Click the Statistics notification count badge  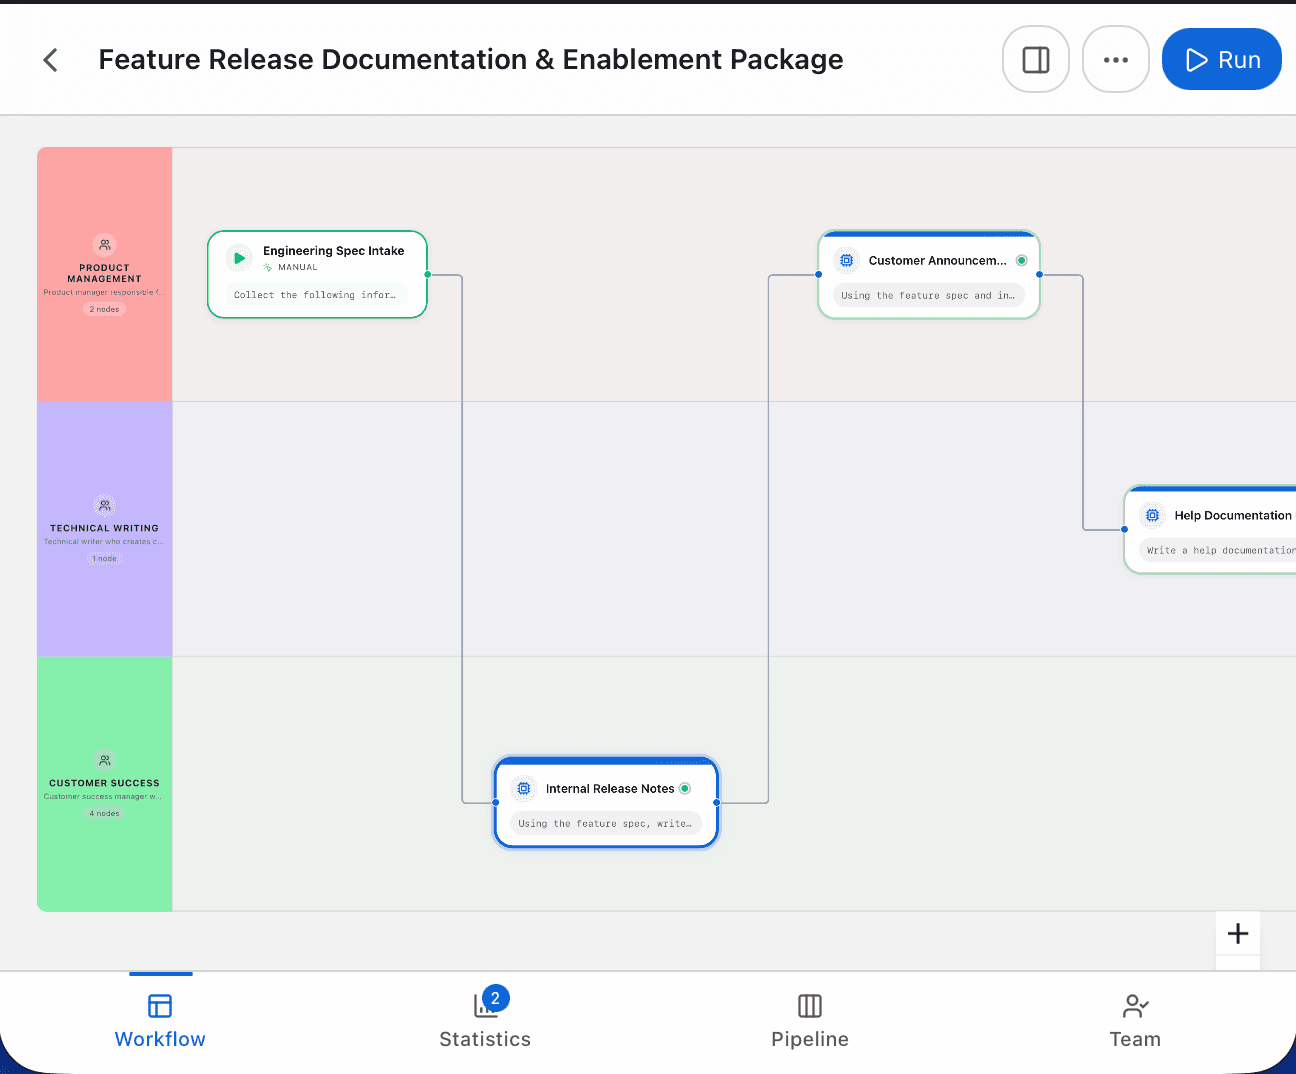(x=495, y=997)
